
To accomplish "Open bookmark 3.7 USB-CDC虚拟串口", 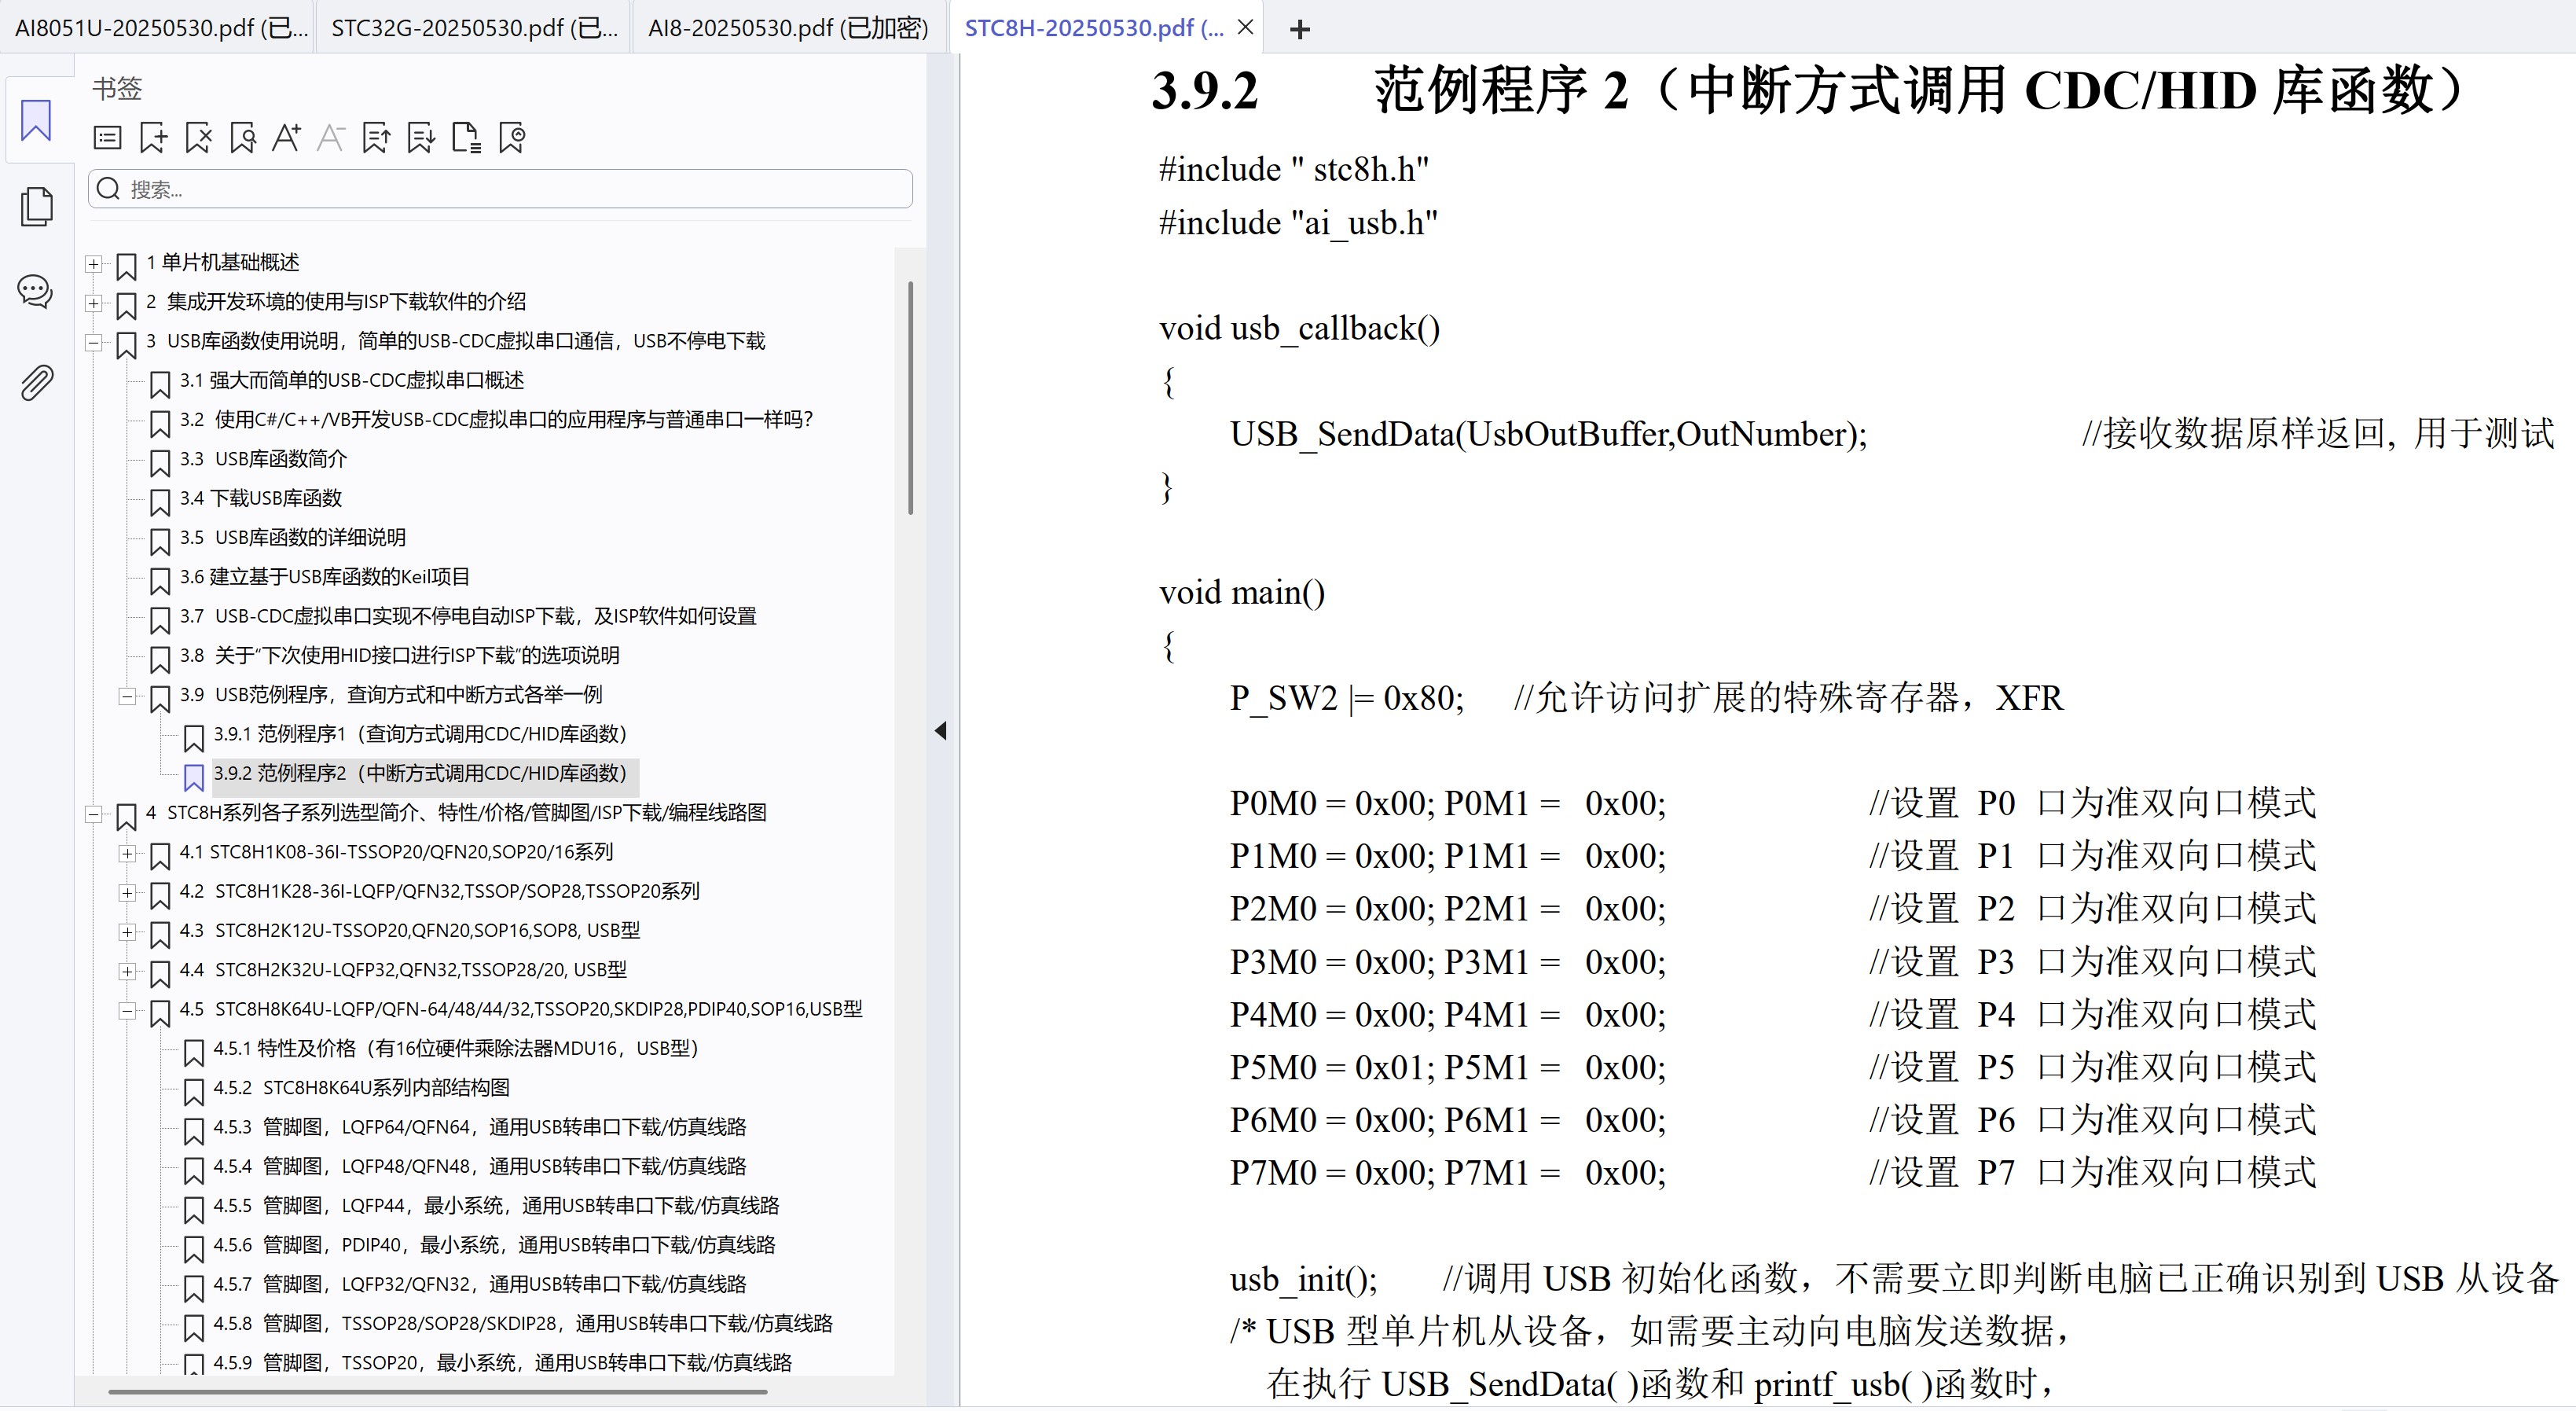I will point(468,616).
